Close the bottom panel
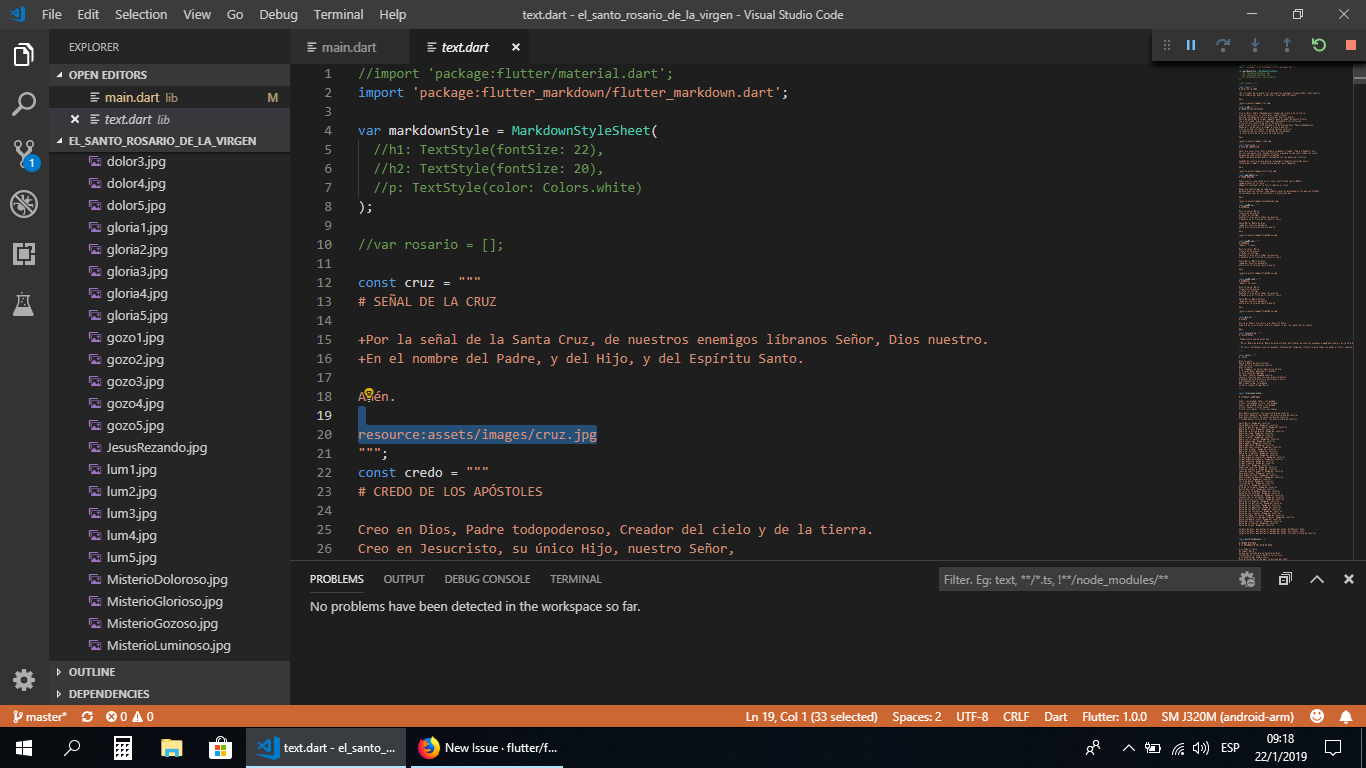This screenshot has width=1366, height=768. [x=1349, y=579]
